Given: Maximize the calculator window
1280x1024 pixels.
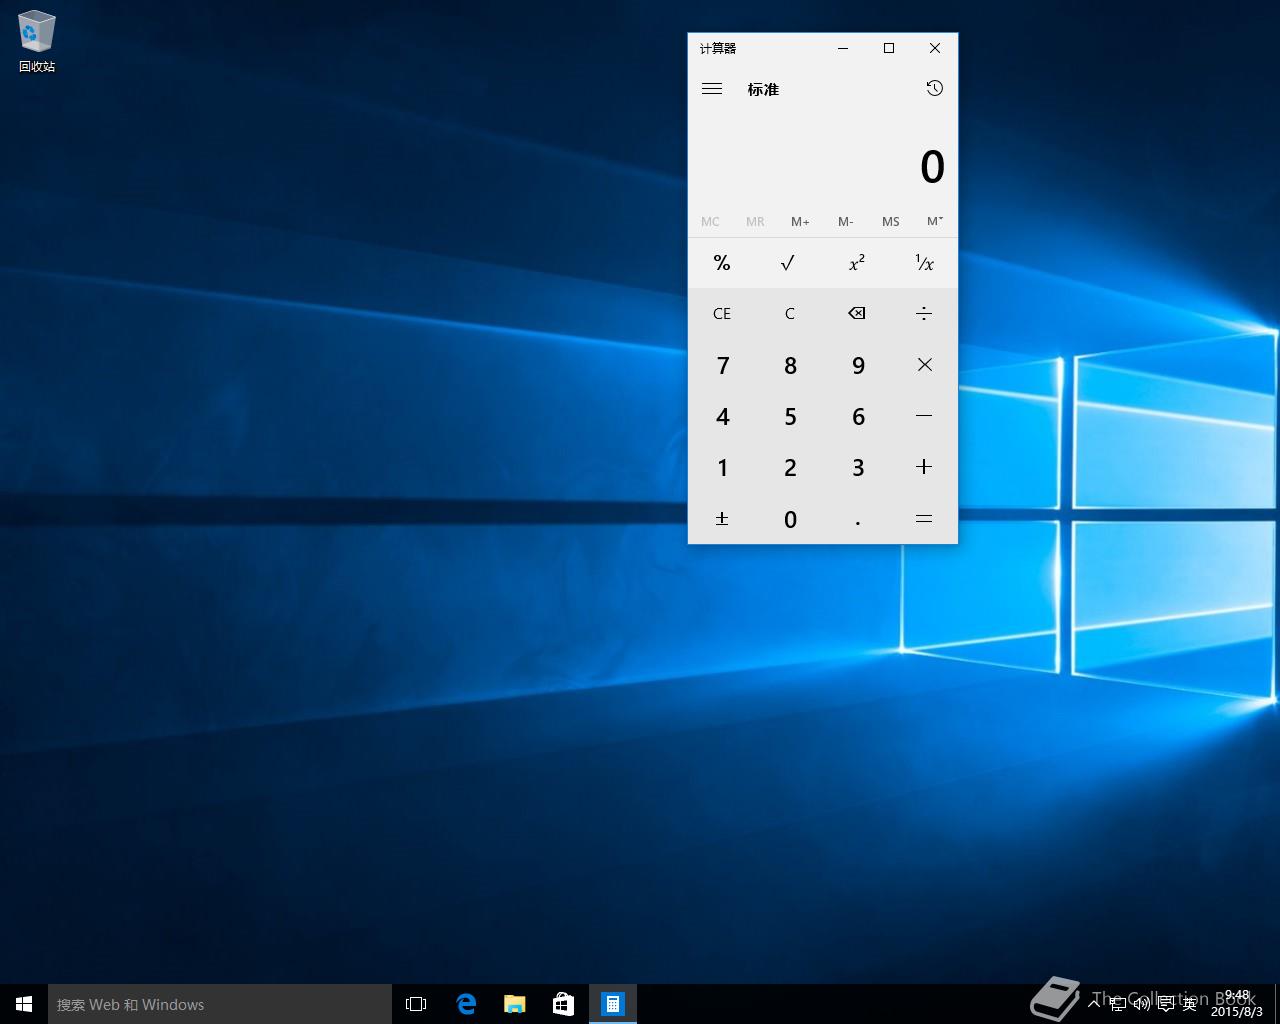Looking at the screenshot, I should pyautogui.click(x=889, y=48).
